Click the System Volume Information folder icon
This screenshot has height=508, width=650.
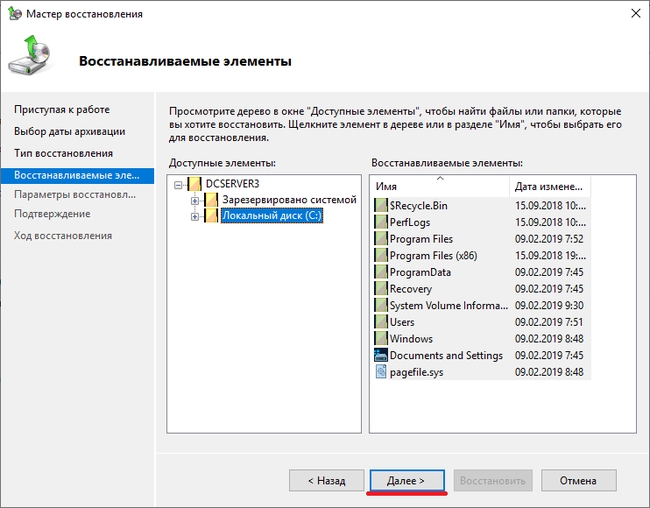(381, 305)
